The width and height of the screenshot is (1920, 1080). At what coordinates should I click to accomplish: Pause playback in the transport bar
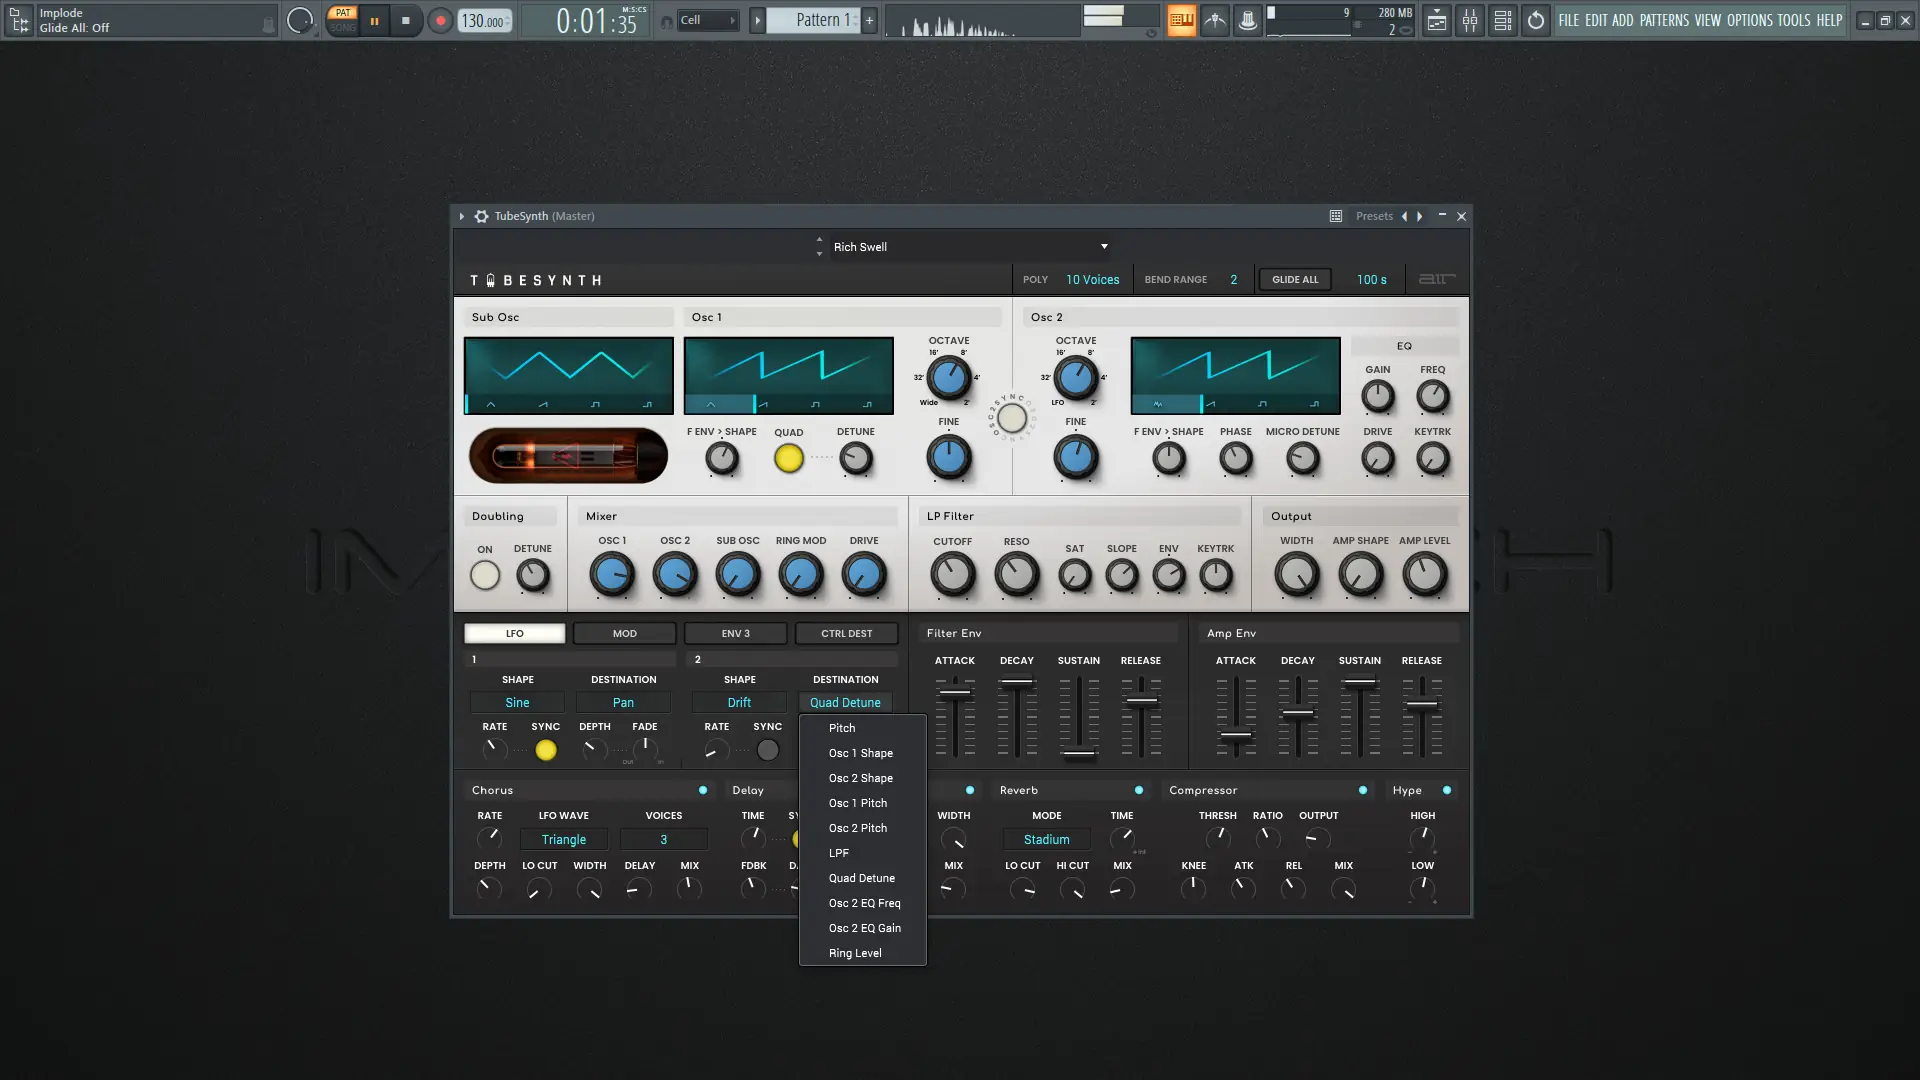point(374,20)
